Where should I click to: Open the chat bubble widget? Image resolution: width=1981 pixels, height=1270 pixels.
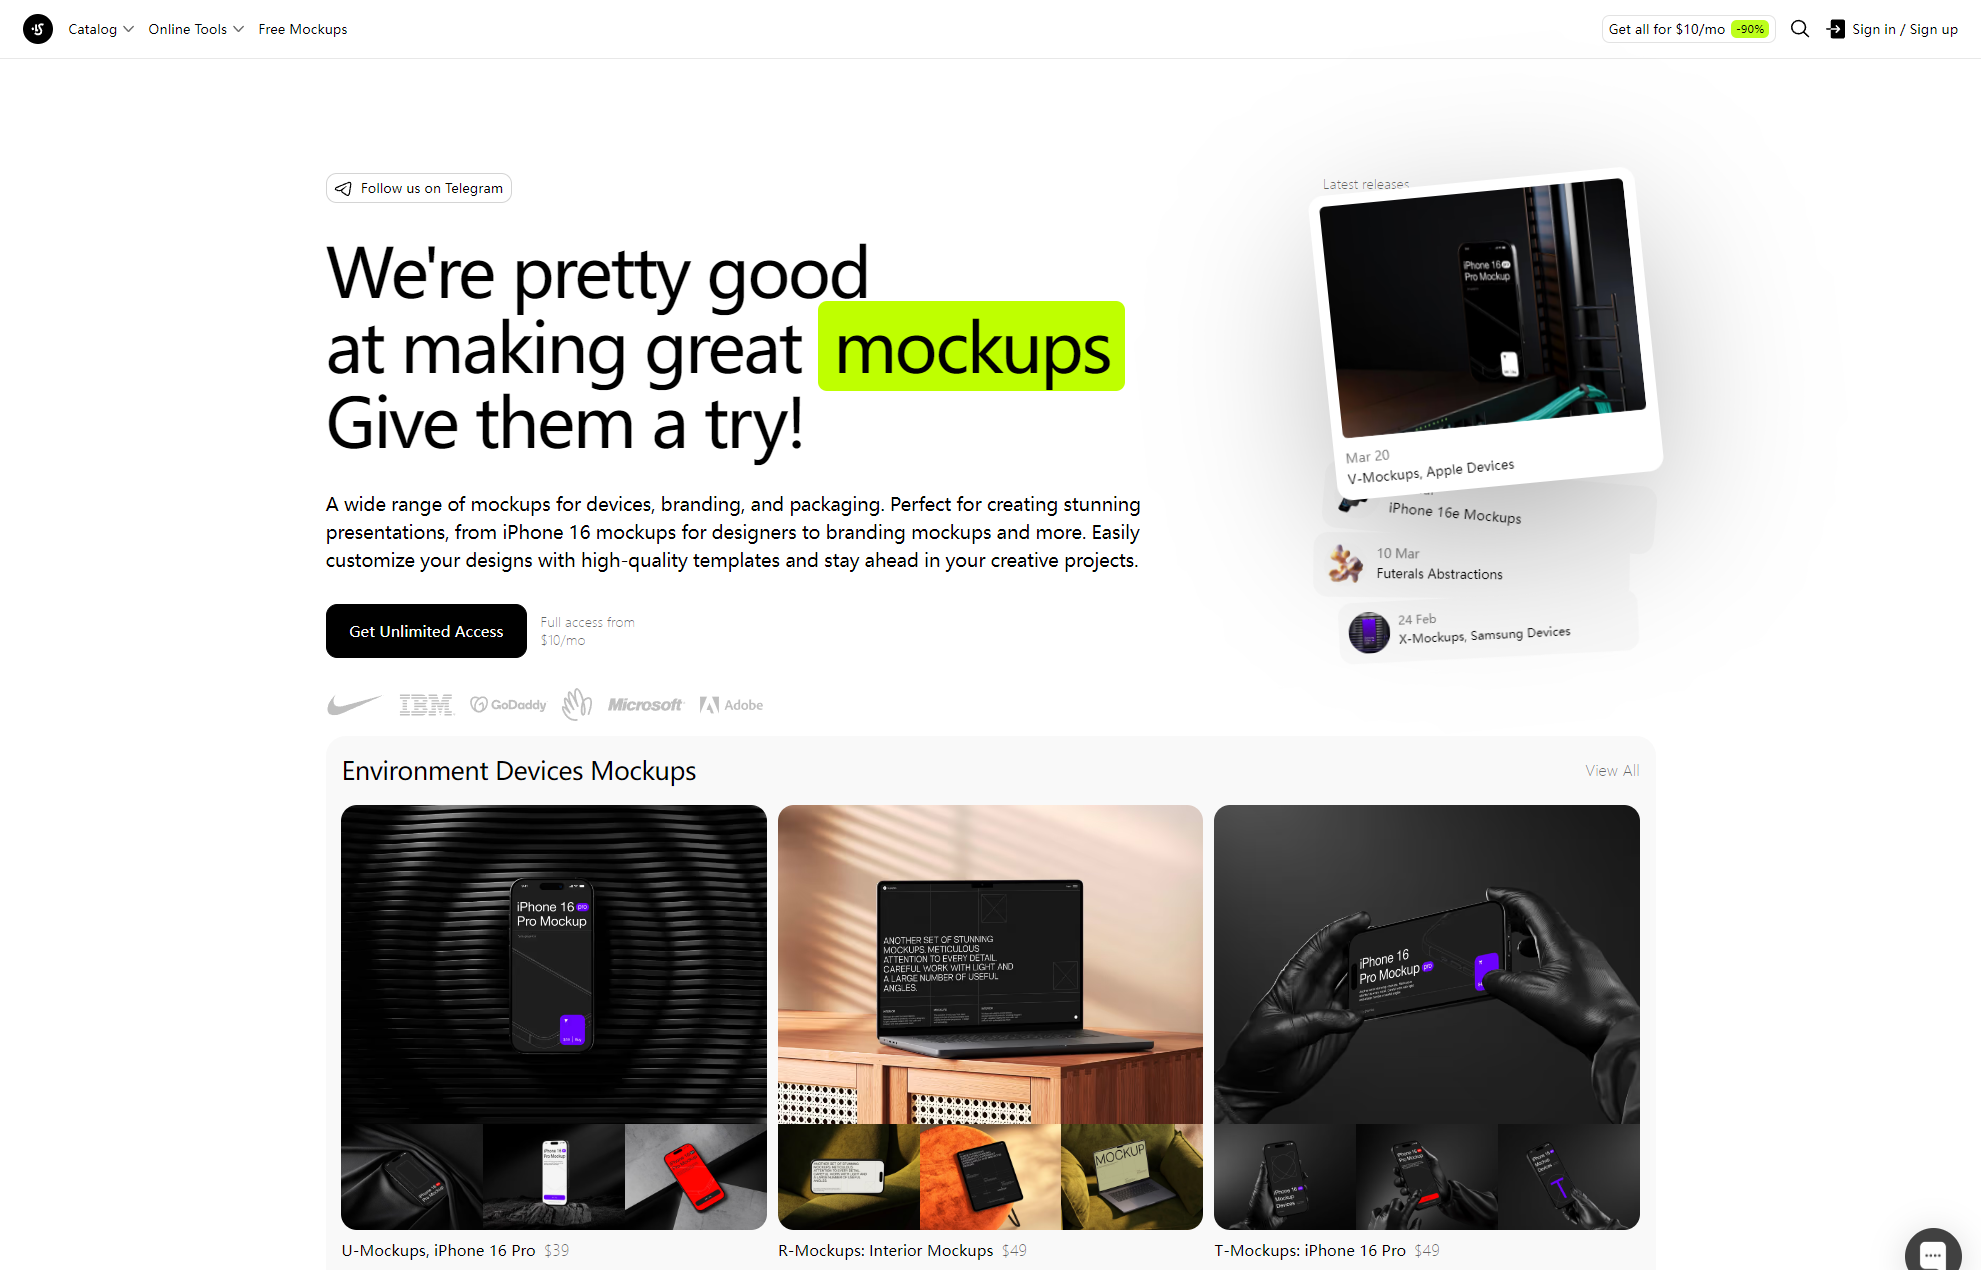1932,1253
